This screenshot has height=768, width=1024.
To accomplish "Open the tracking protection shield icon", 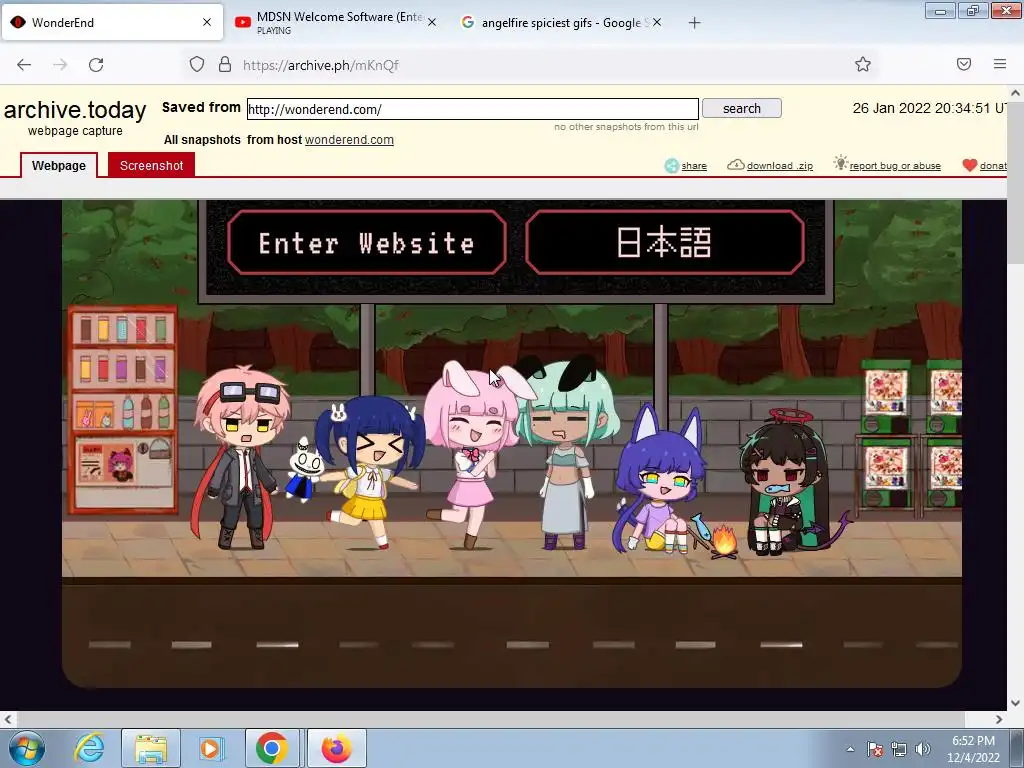I will point(197,64).
